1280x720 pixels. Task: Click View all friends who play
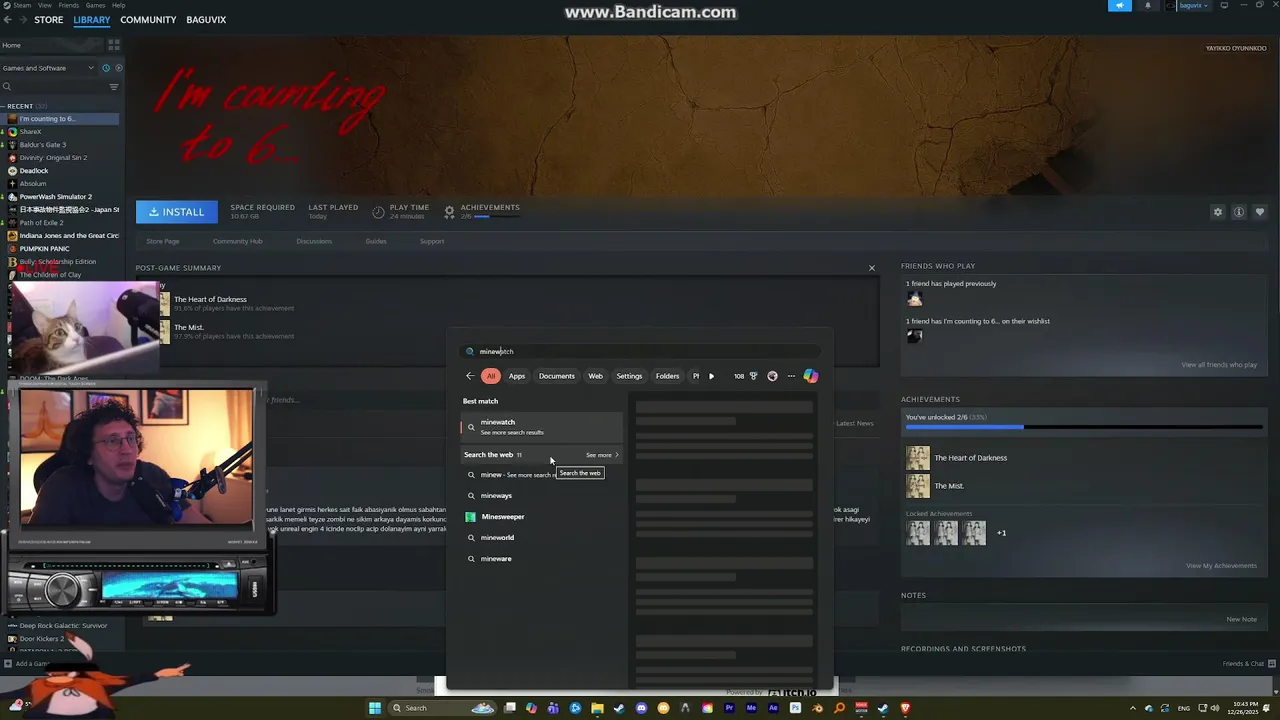(1219, 365)
